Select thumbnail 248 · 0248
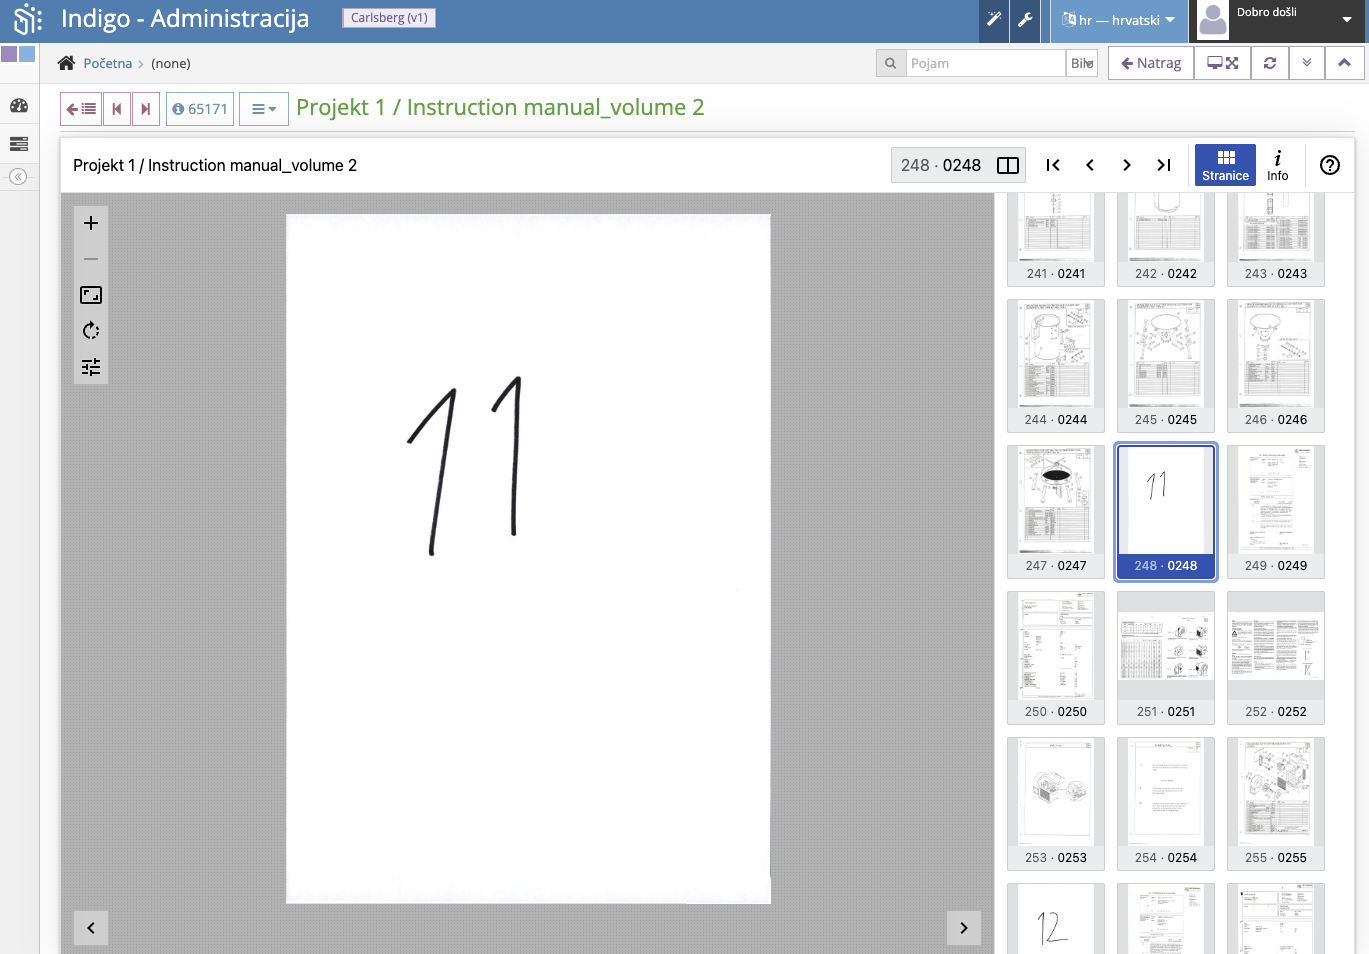Image resolution: width=1369 pixels, height=954 pixels. [1166, 512]
